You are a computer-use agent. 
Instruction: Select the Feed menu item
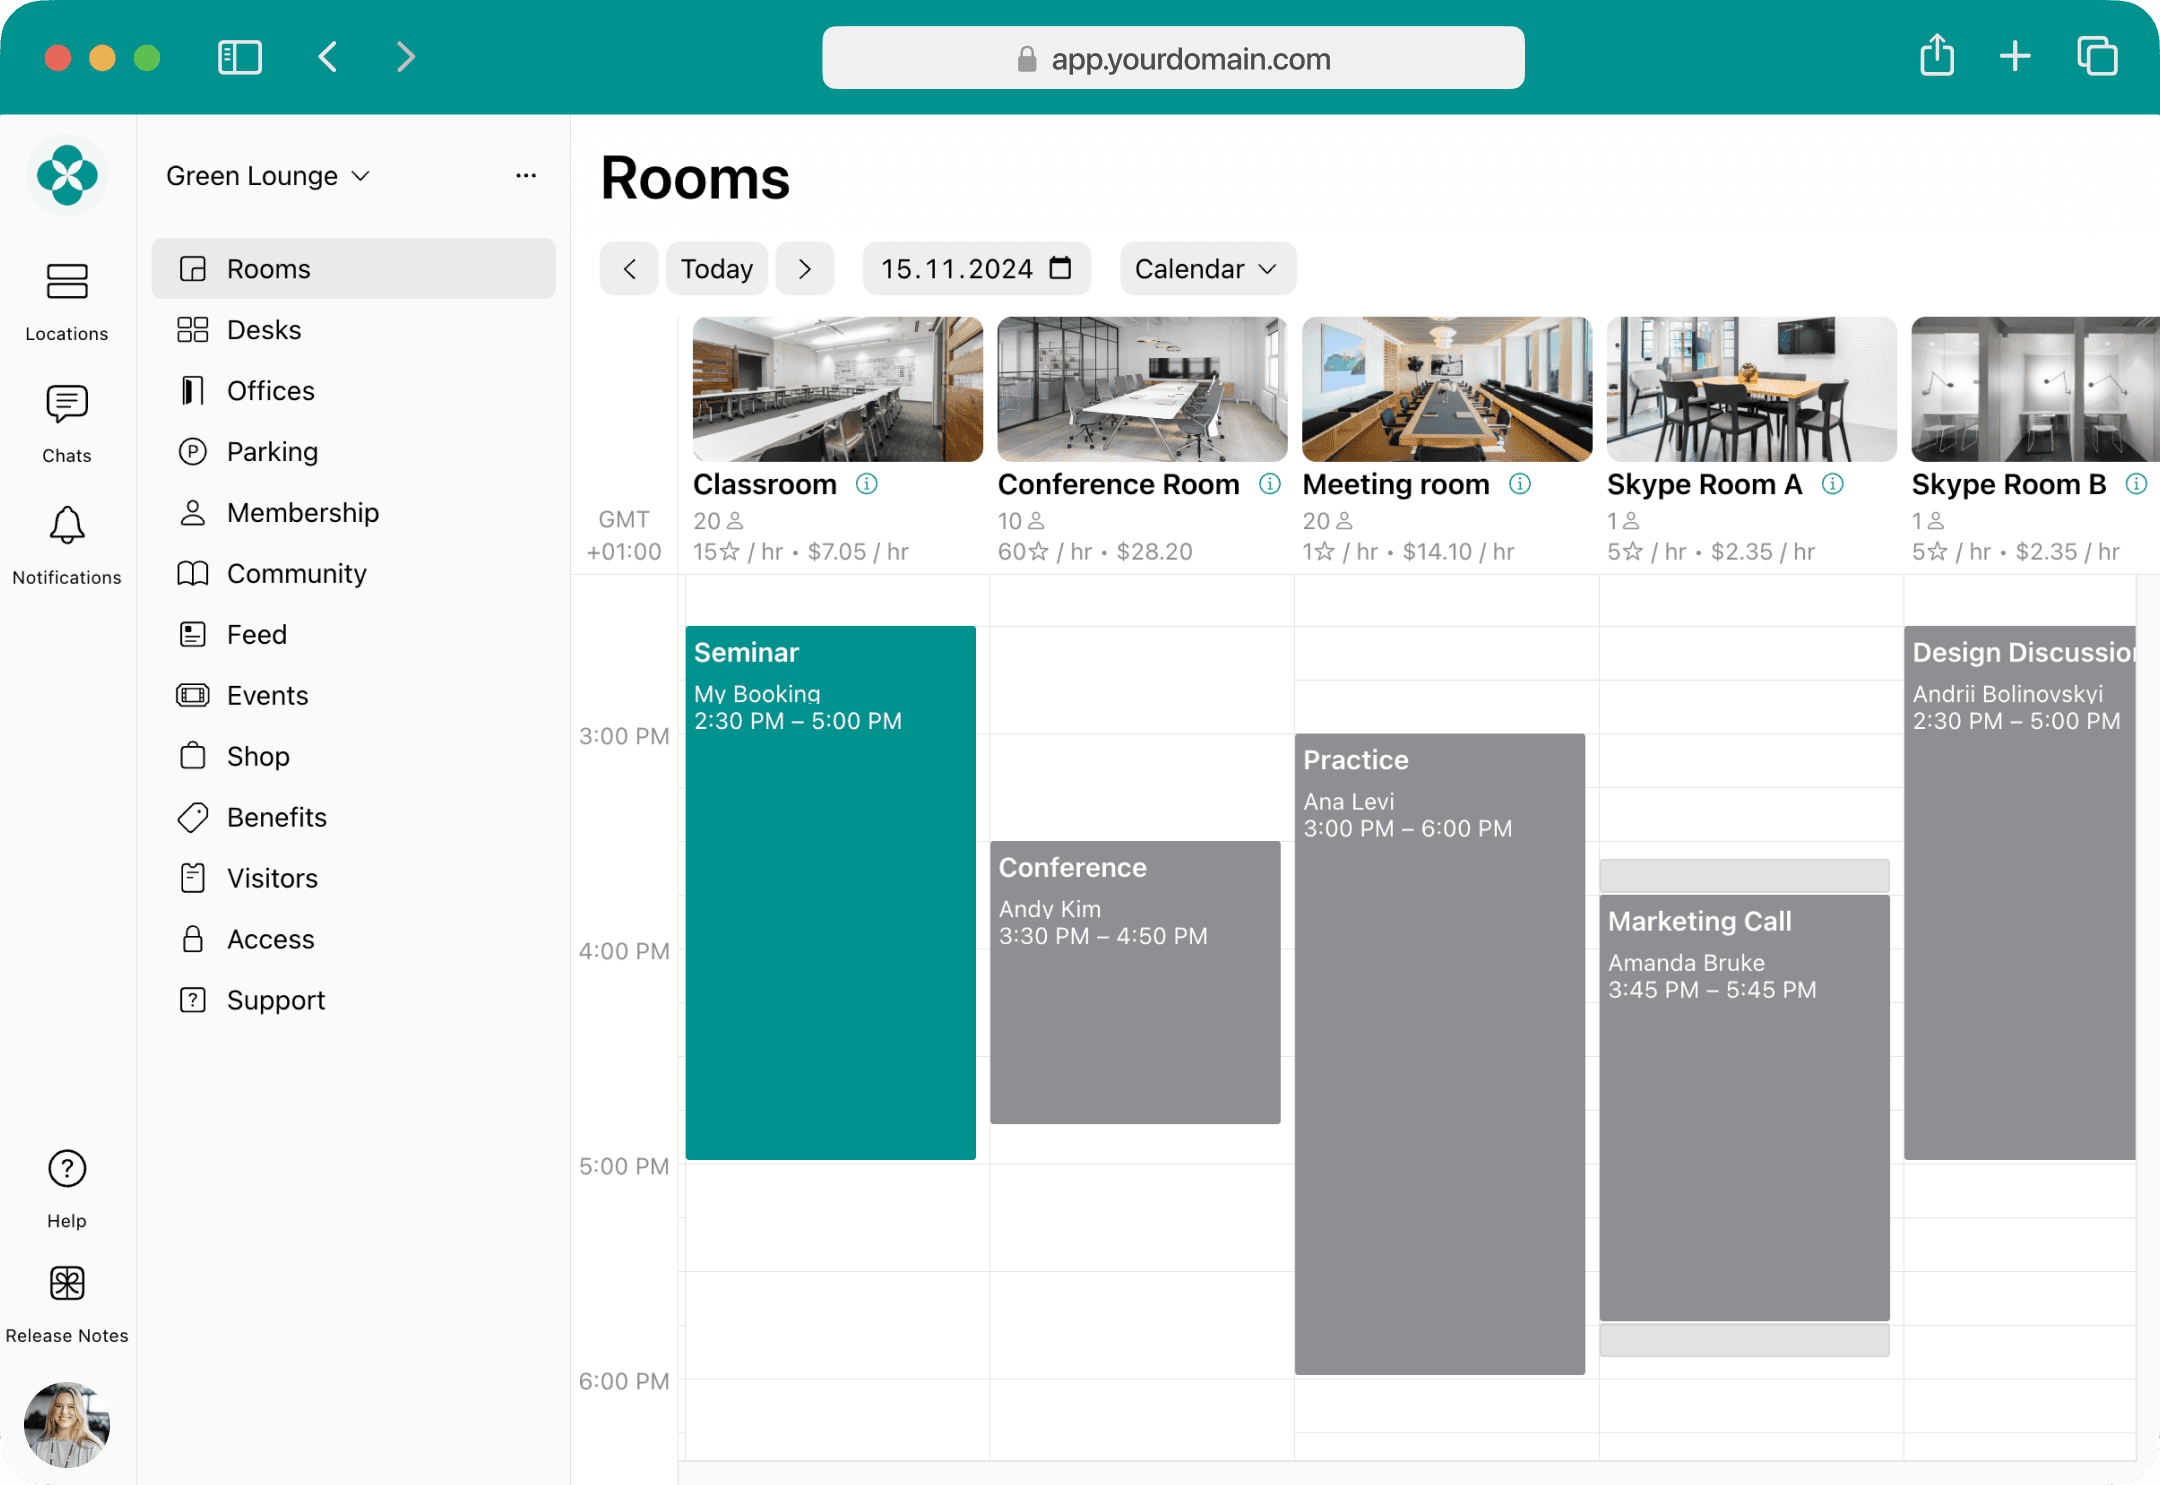256,633
